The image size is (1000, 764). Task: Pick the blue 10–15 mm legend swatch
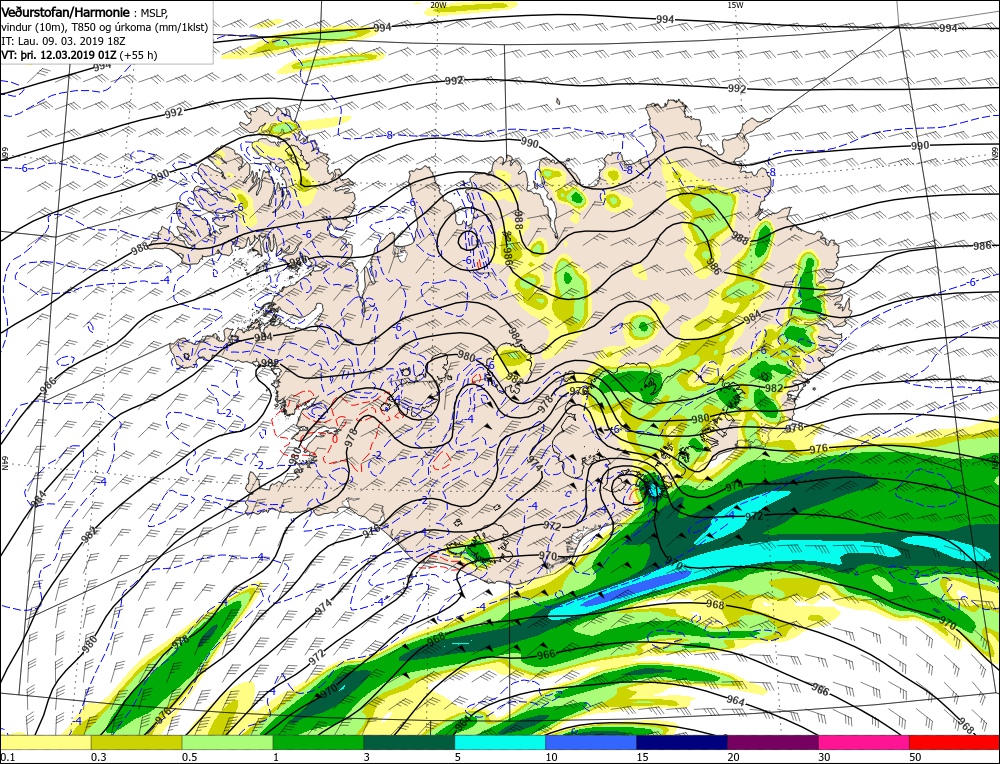[x=591, y=742]
